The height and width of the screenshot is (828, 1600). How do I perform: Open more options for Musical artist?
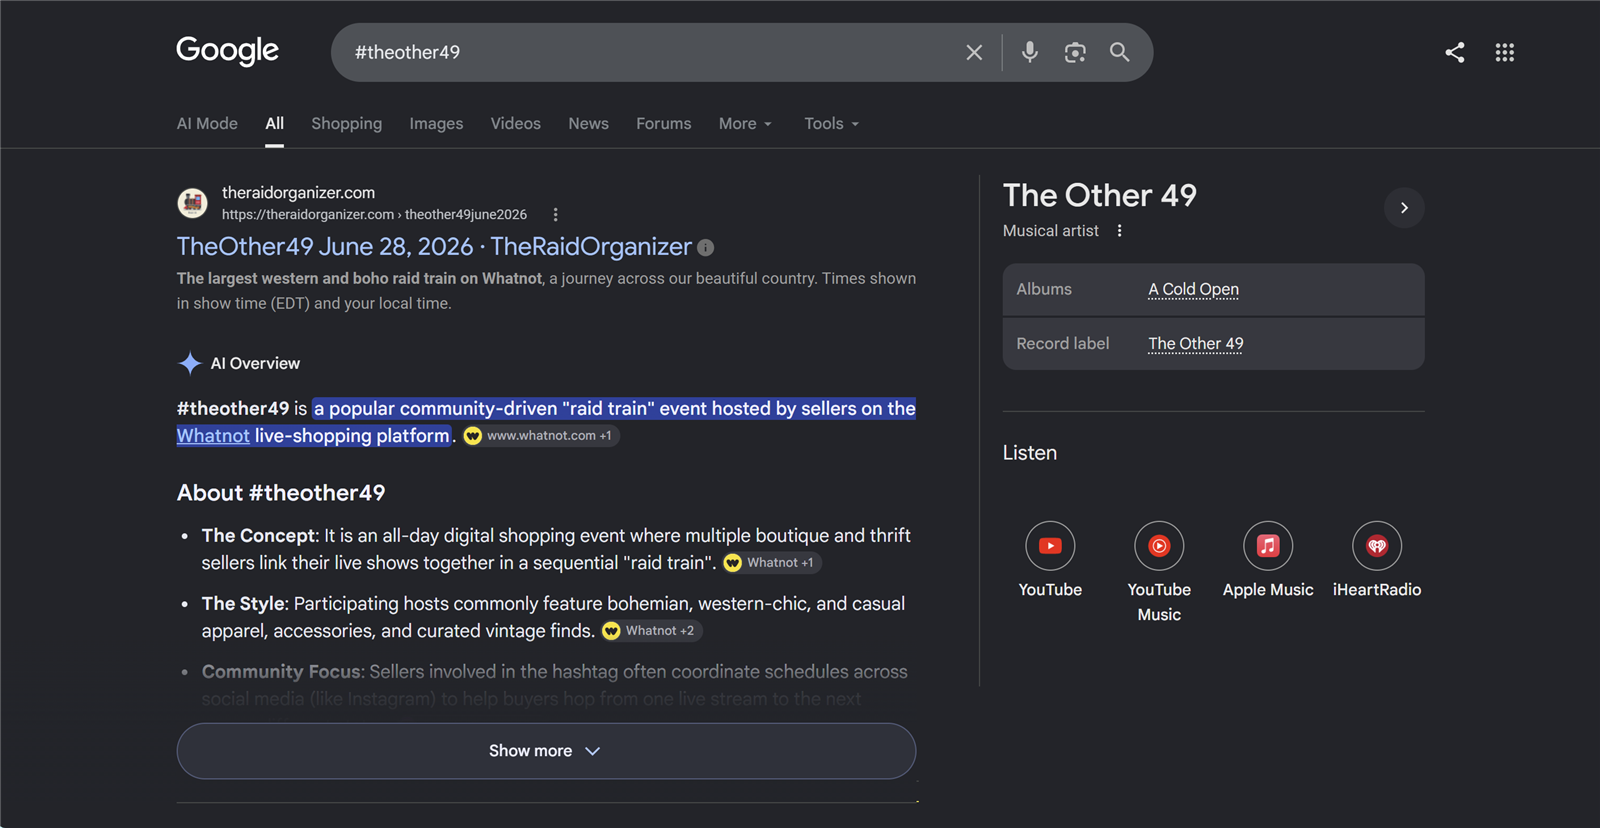[1119, 231]
